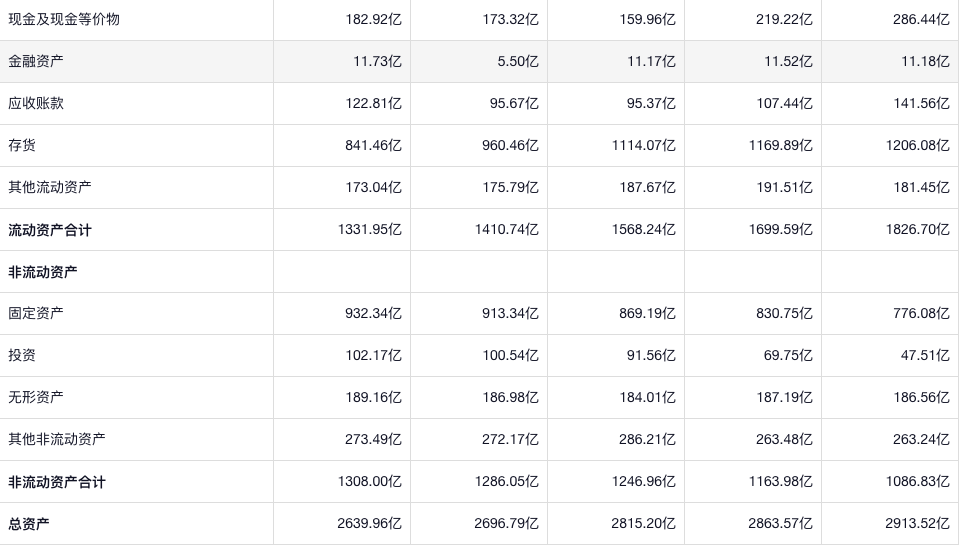960x545 pixels.
Task: Click the 非流动资产 section heading
Action: (43, 272)
